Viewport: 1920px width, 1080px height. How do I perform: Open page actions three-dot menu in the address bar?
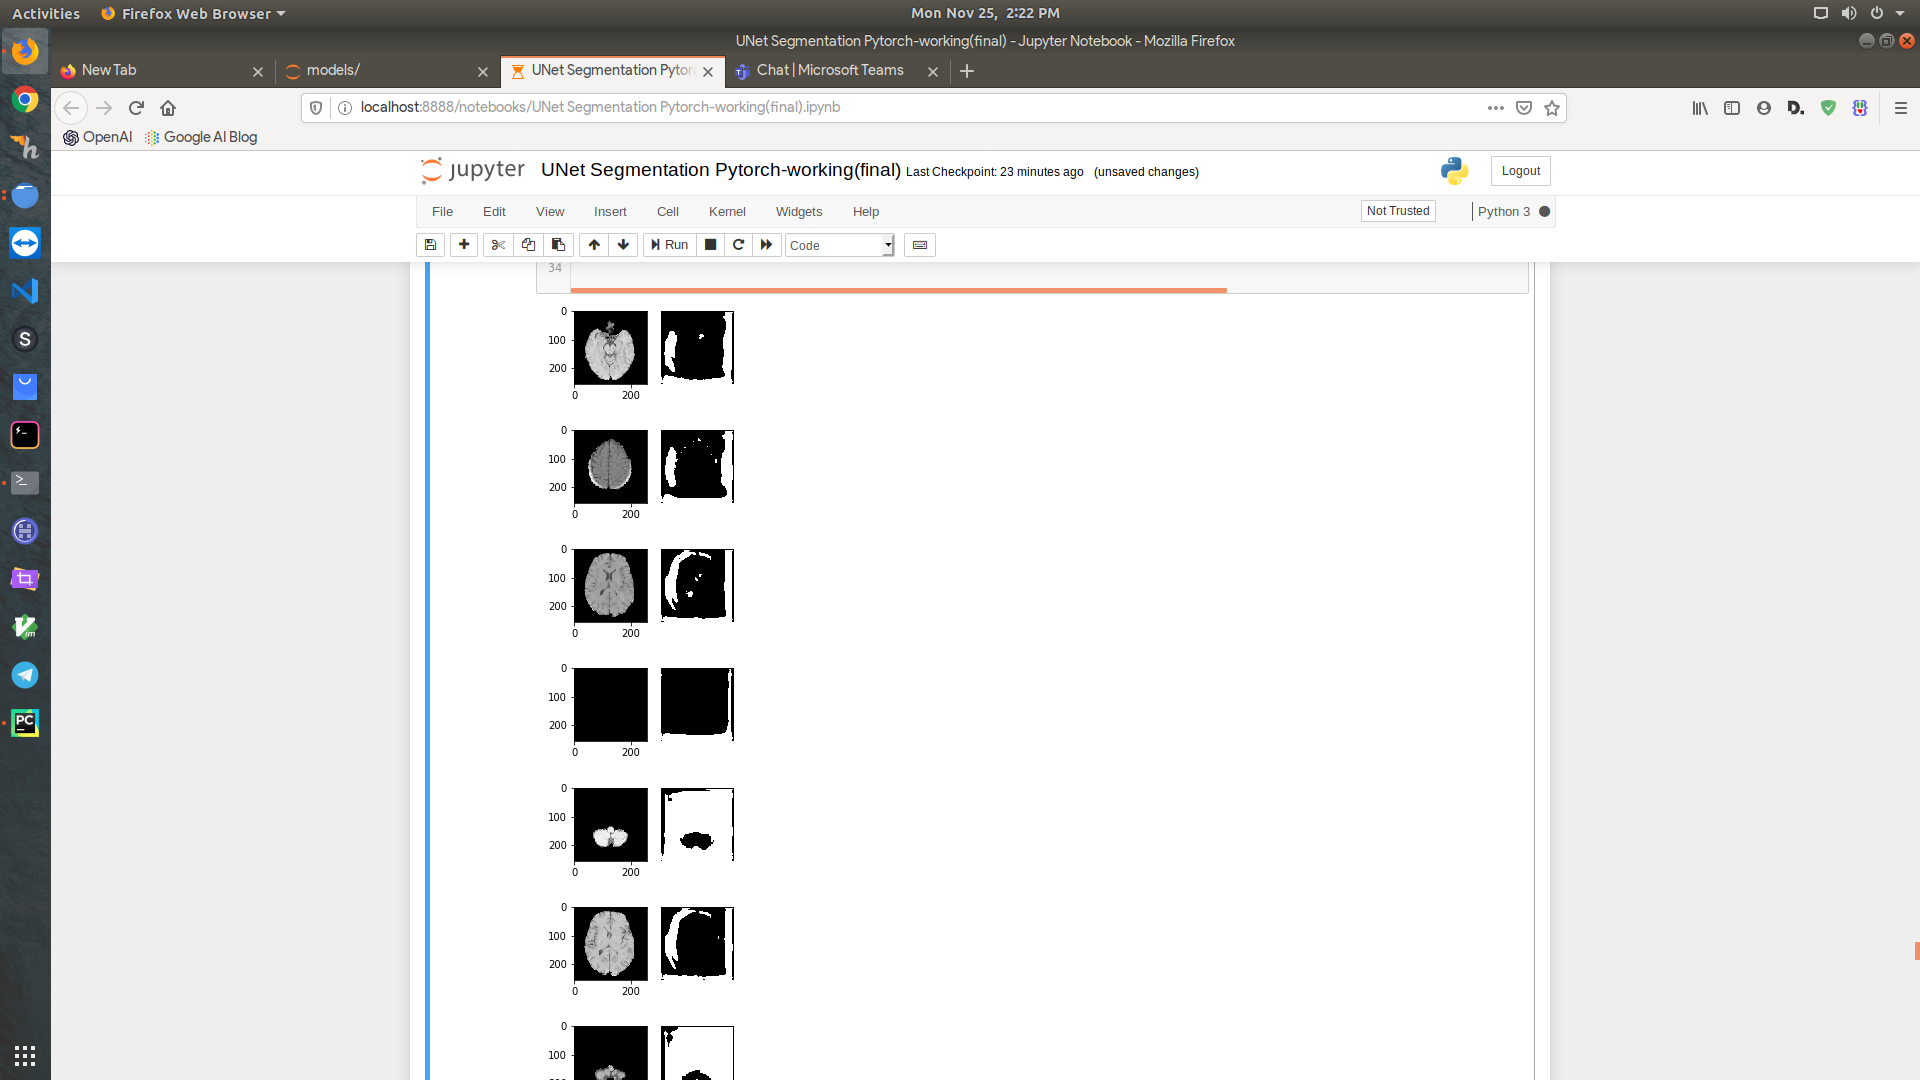click(1496, 108)
